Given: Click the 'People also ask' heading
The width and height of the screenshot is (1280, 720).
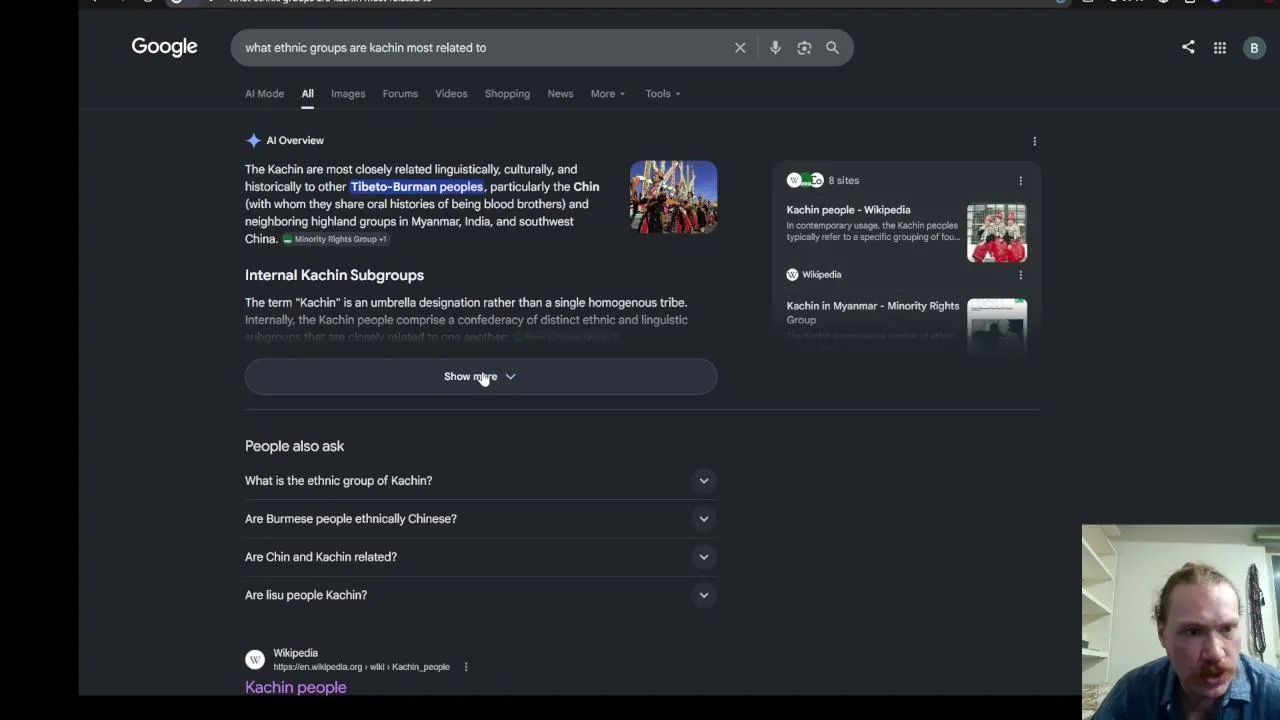Looking at the screenshot, I should point(294,446).
